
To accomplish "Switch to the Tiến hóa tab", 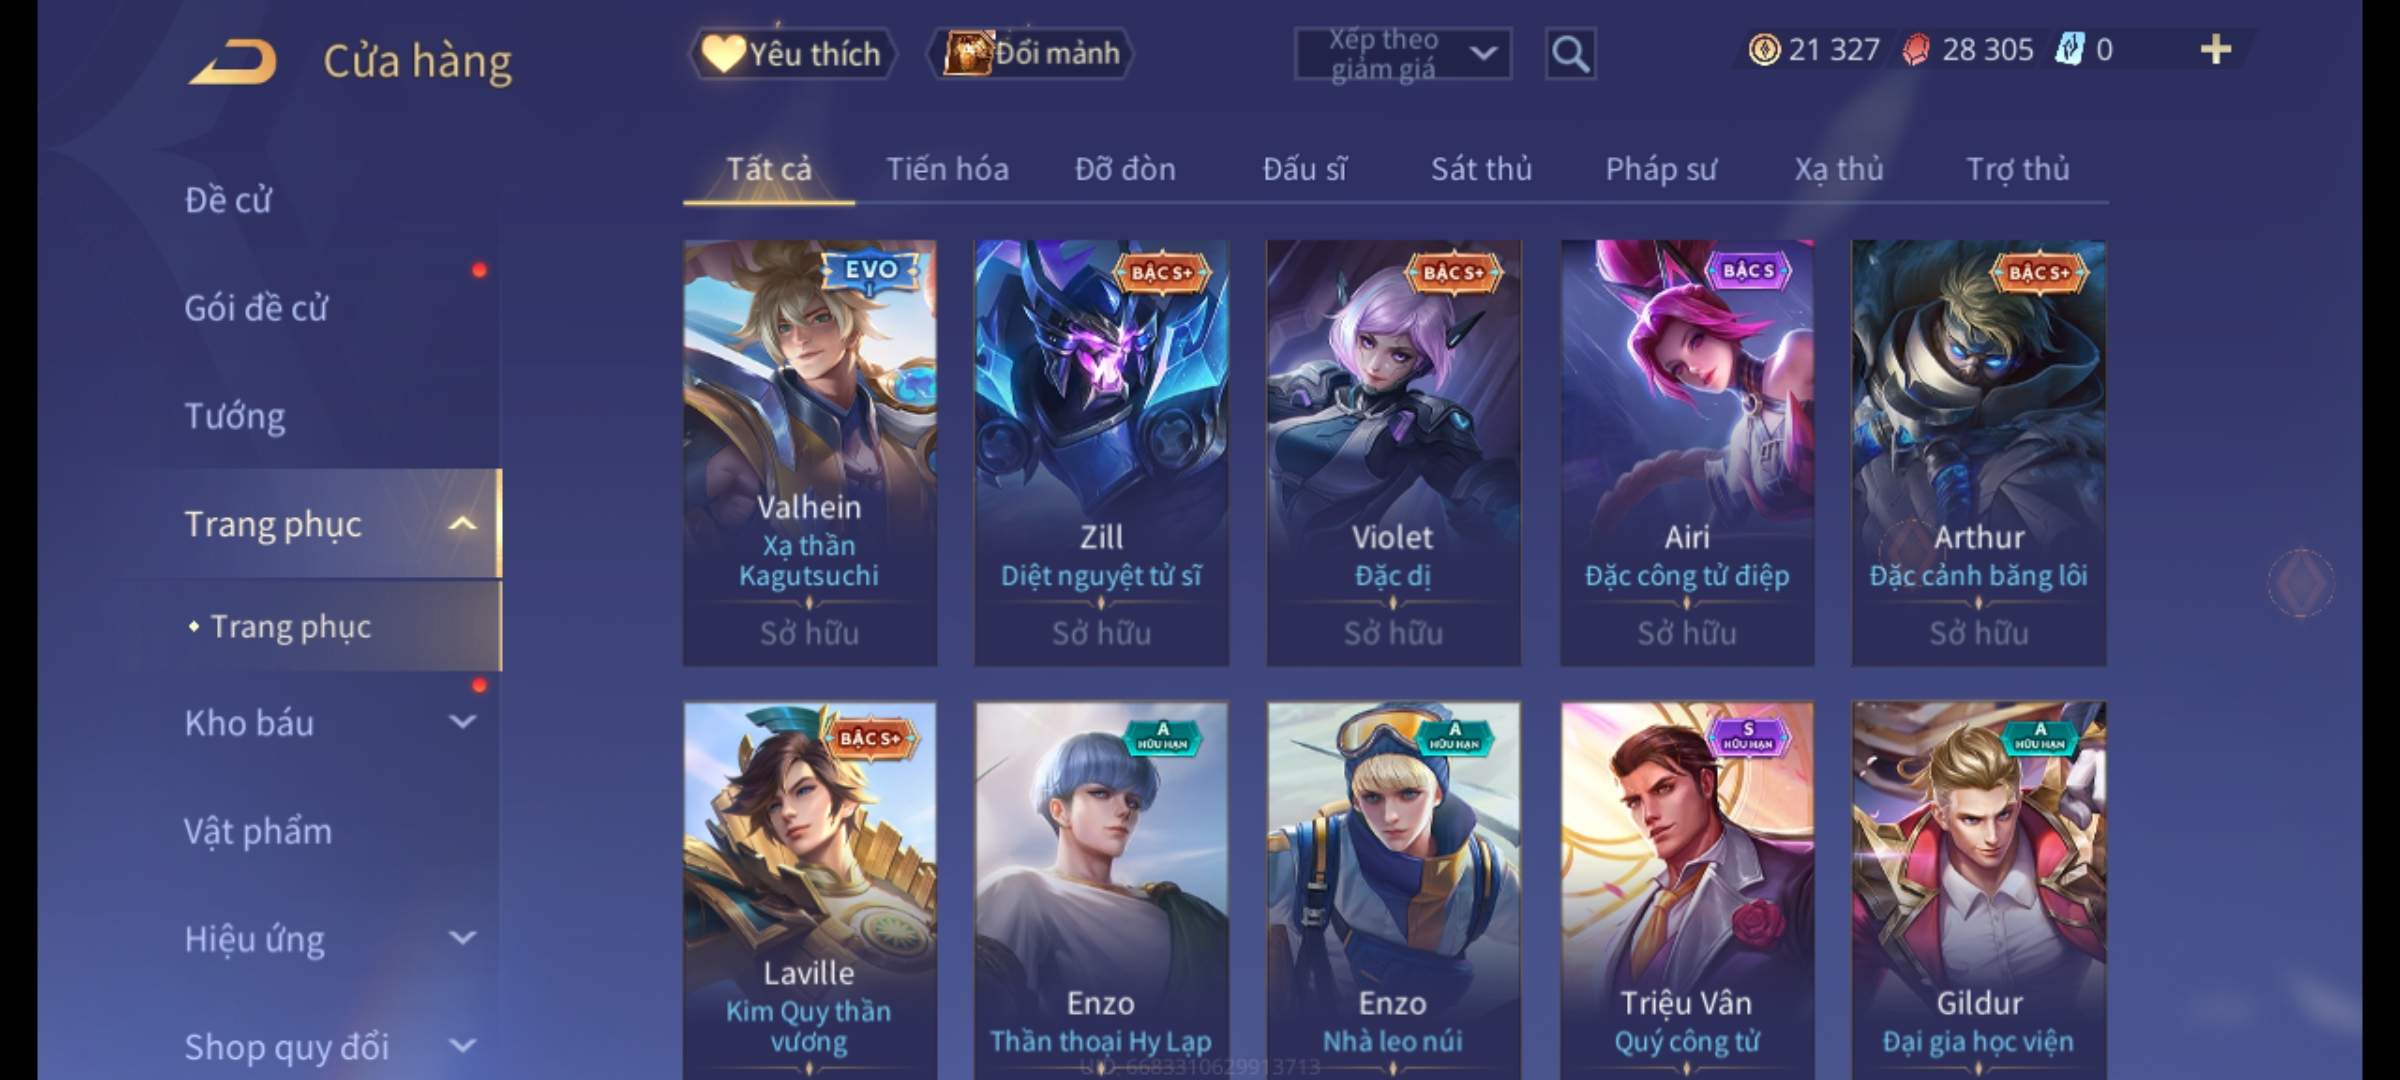I will pyautogui.click(x=947, y=169).
